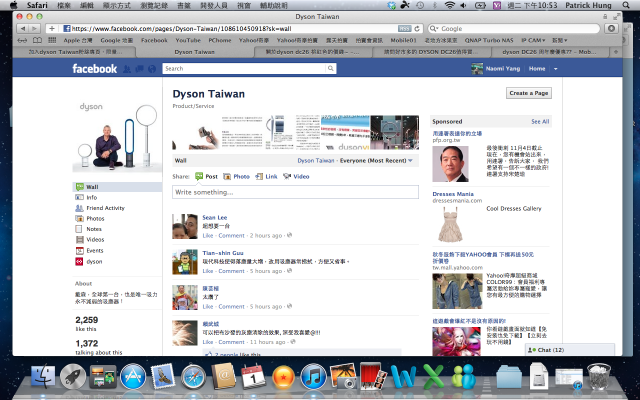Open friend requests icon in Facebook header
Screen dimensions: 640x400
127,69
